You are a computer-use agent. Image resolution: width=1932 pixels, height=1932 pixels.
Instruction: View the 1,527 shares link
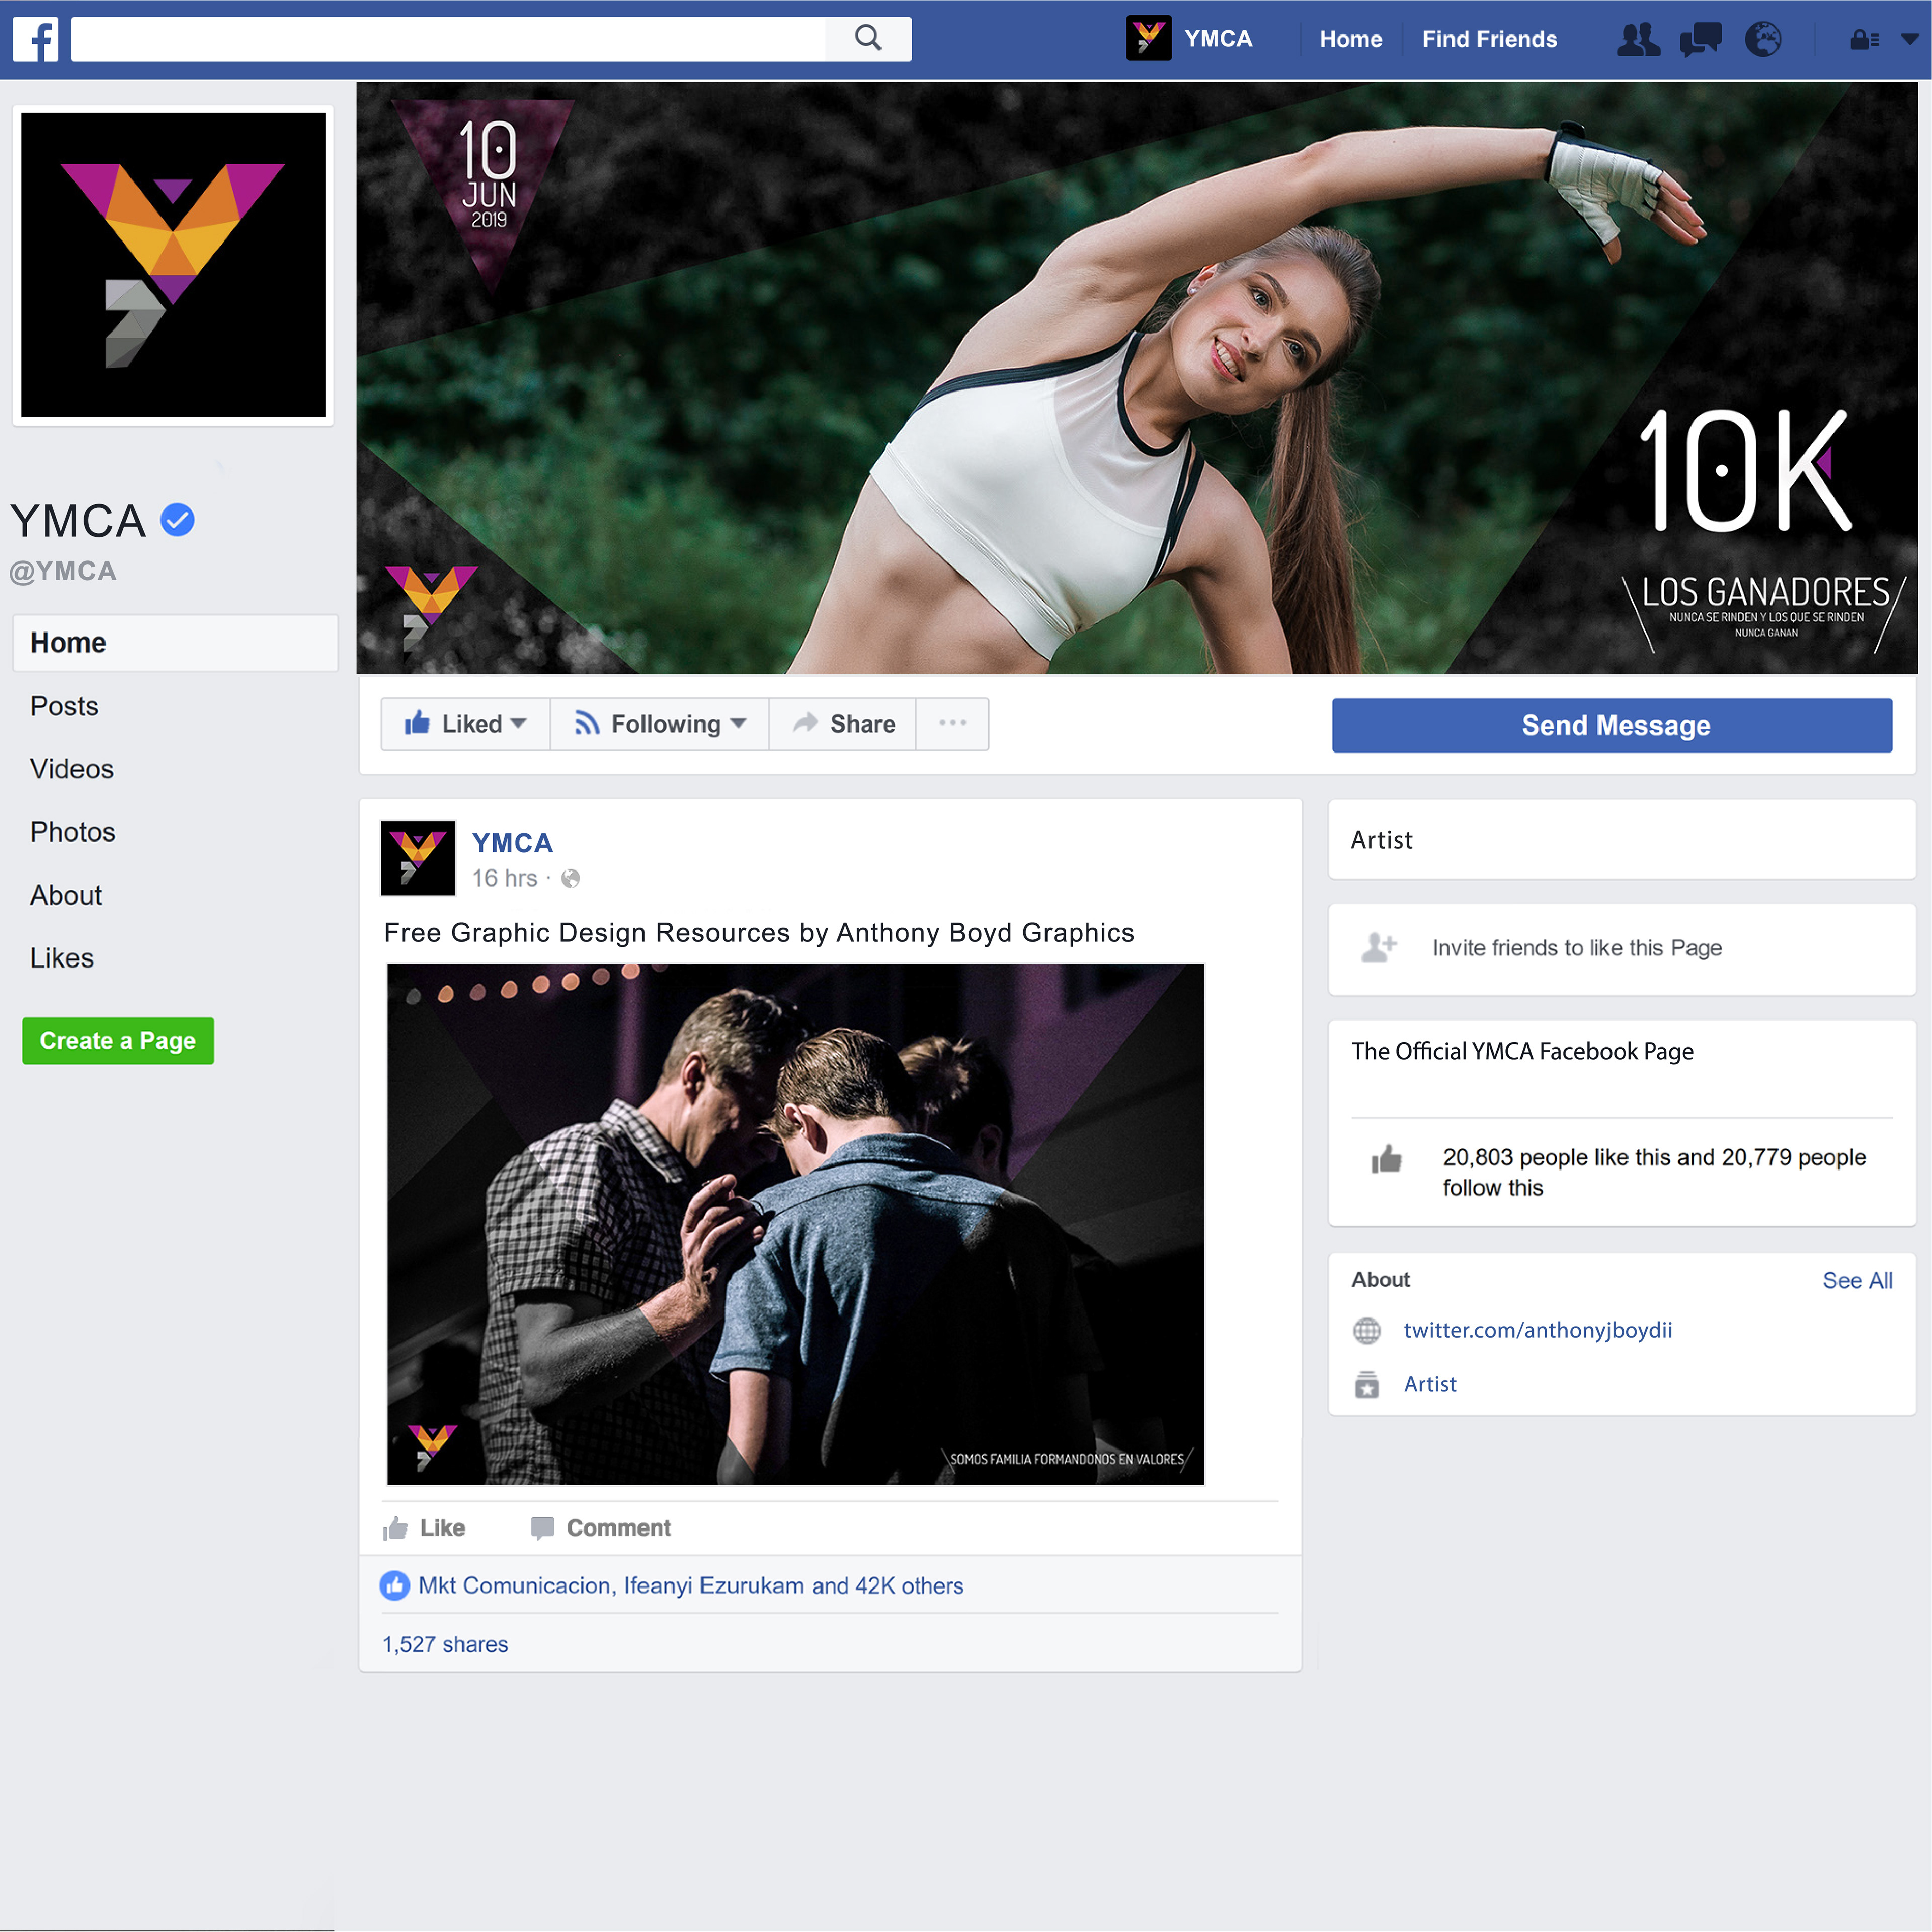(x=445, y=1645)
